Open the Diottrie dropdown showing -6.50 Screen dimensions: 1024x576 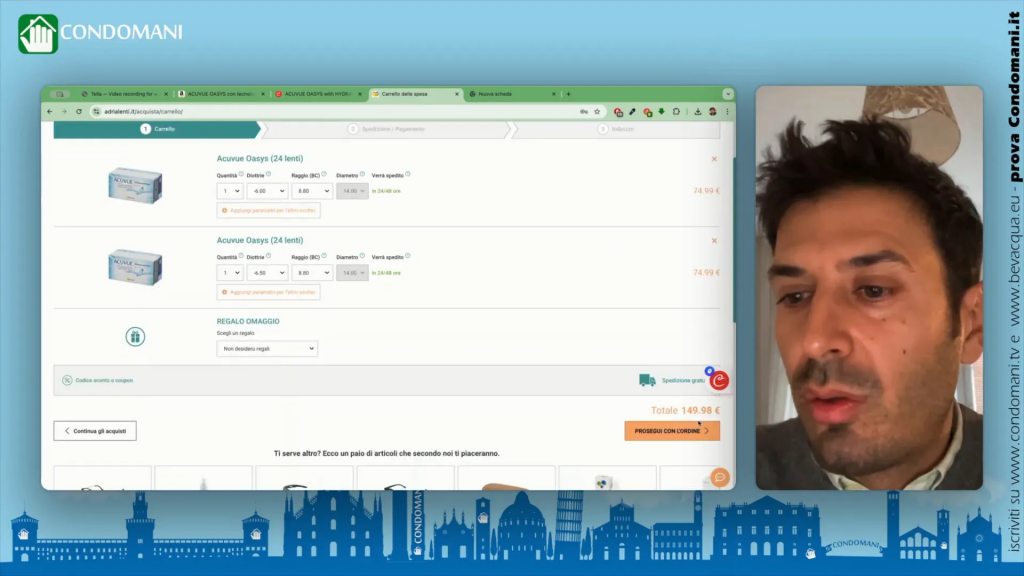pos(267,273)
